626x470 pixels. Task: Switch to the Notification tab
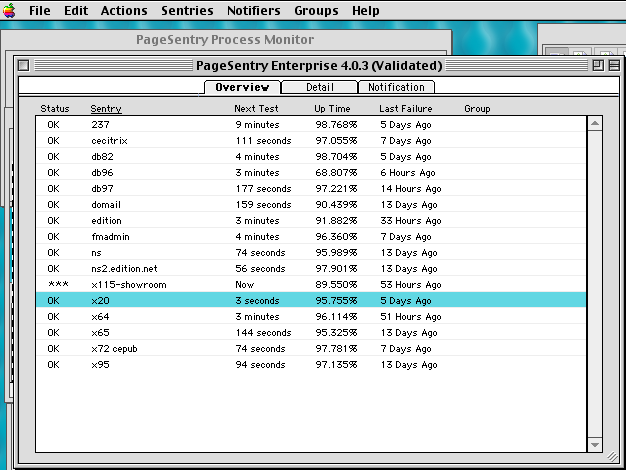(x=396, y=87)
